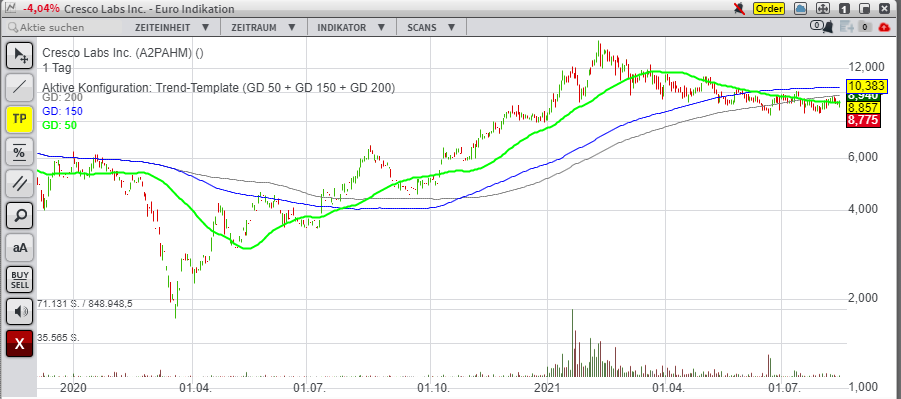Select the parallel channel lines tool
The height and width of the screenshot is (399, 901).
[20, 183]
